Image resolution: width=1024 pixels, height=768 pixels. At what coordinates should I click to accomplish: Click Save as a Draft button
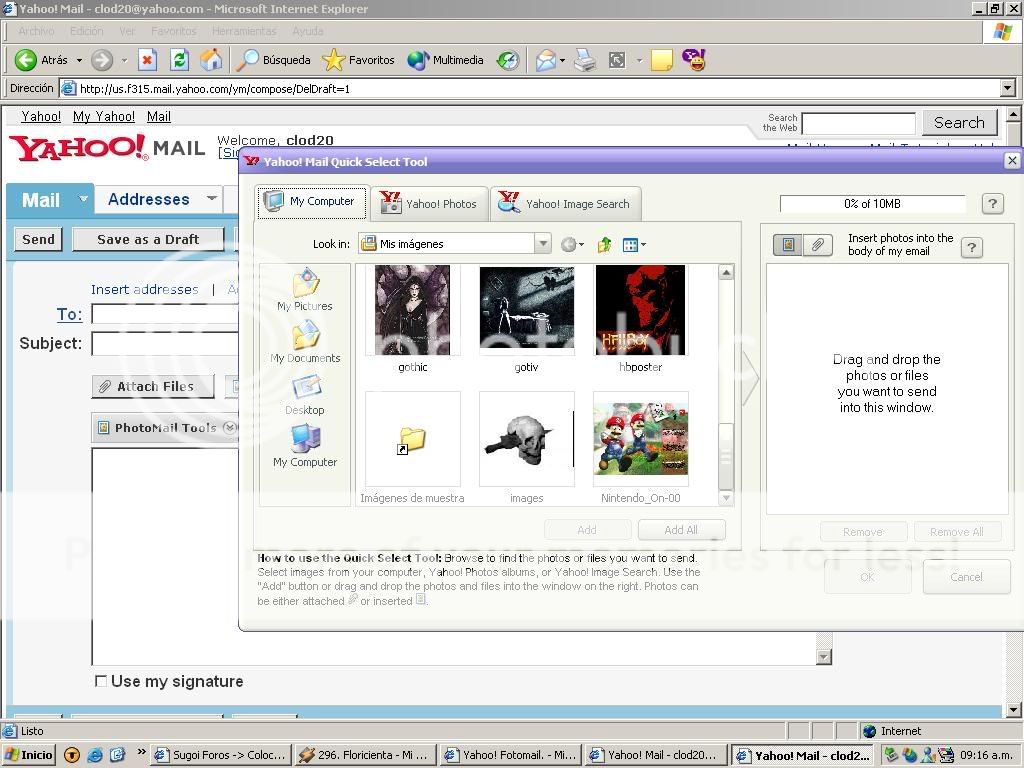point(148,239)
